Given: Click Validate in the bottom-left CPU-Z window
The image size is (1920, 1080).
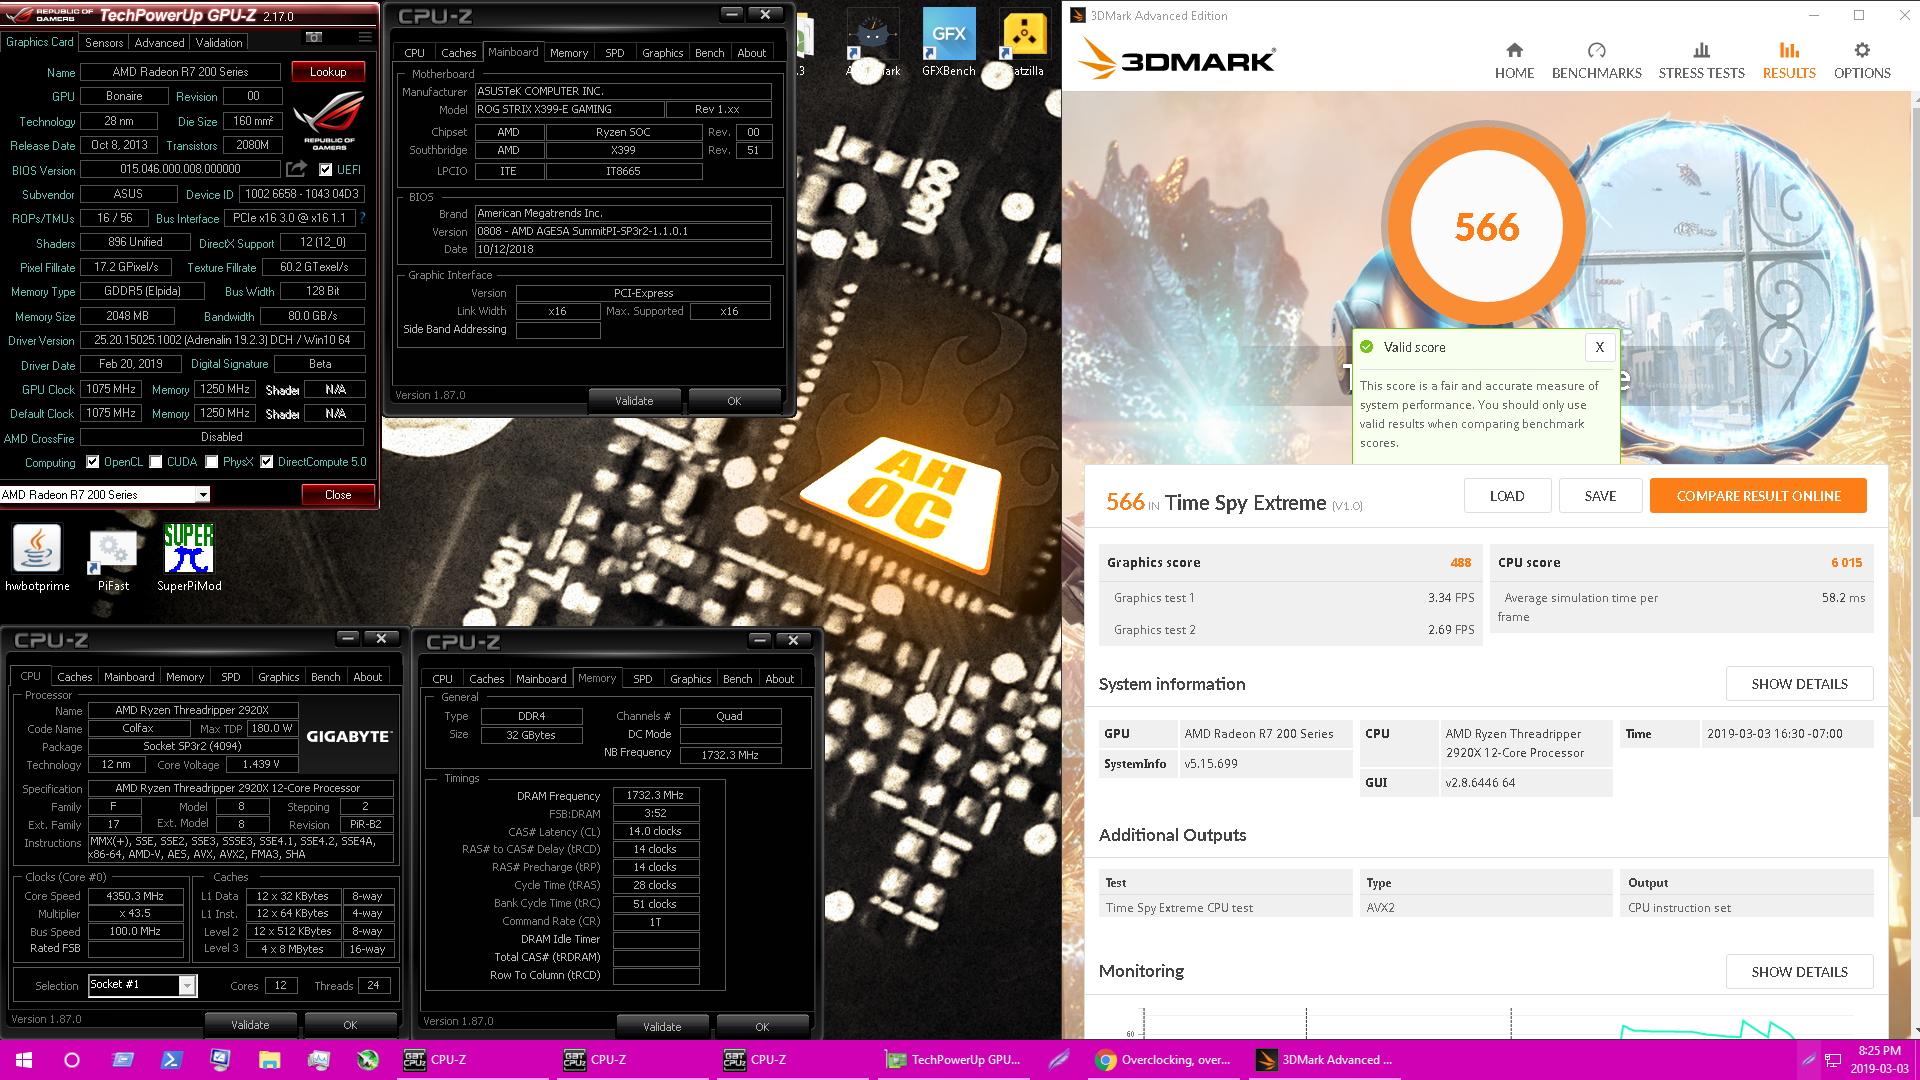Looking at the screenshot, I should click(250, 1025).
